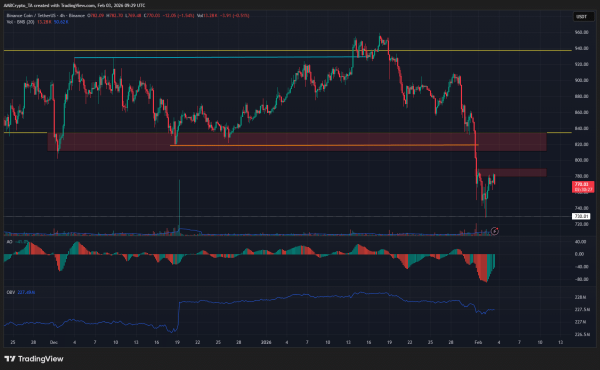The width and height of the screenshot is (600, 370).
Task: Click the 720.00 price axis label
Action: click(x=581, y=224)
